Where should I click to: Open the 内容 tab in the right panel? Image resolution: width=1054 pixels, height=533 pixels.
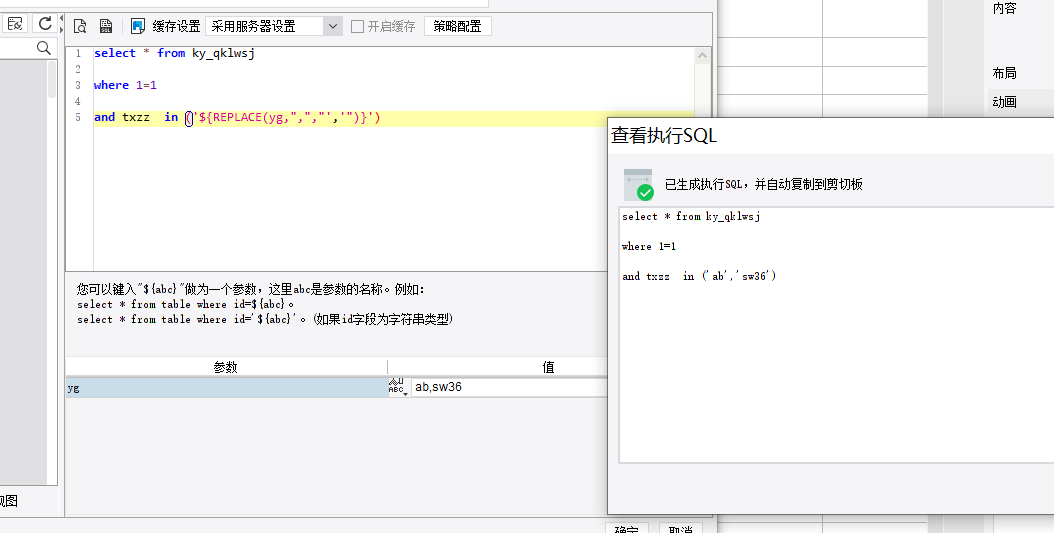click(x=1004, y=8)
